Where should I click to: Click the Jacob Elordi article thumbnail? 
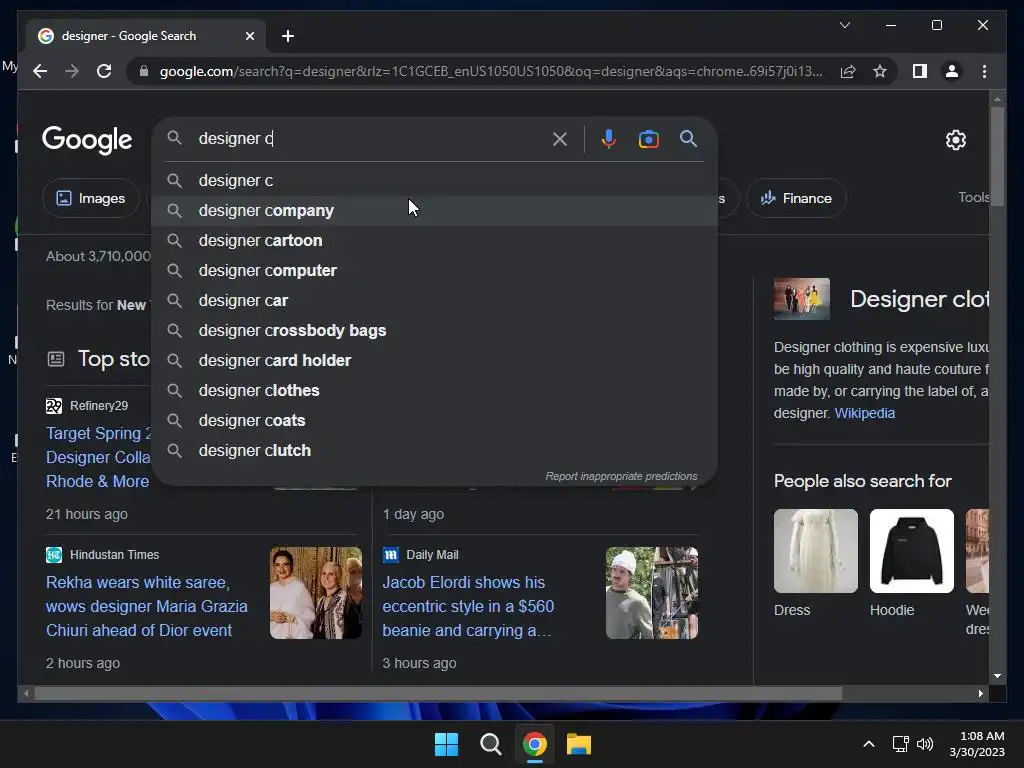[x=652, y=593]
